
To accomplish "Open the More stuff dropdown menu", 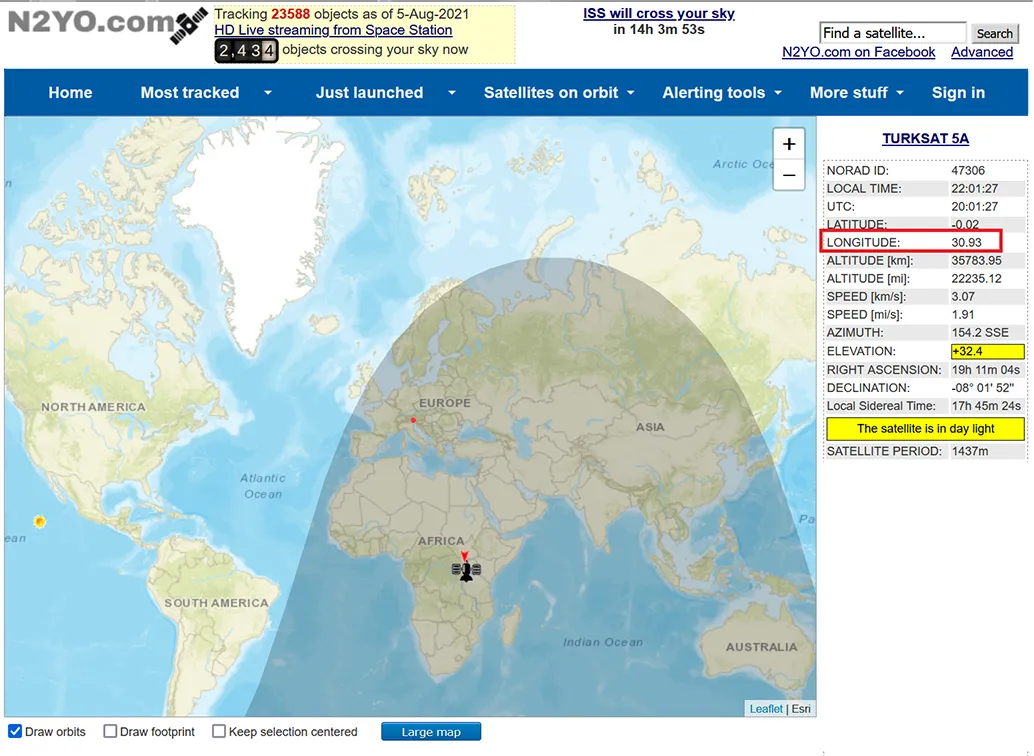I will point(856,93).
